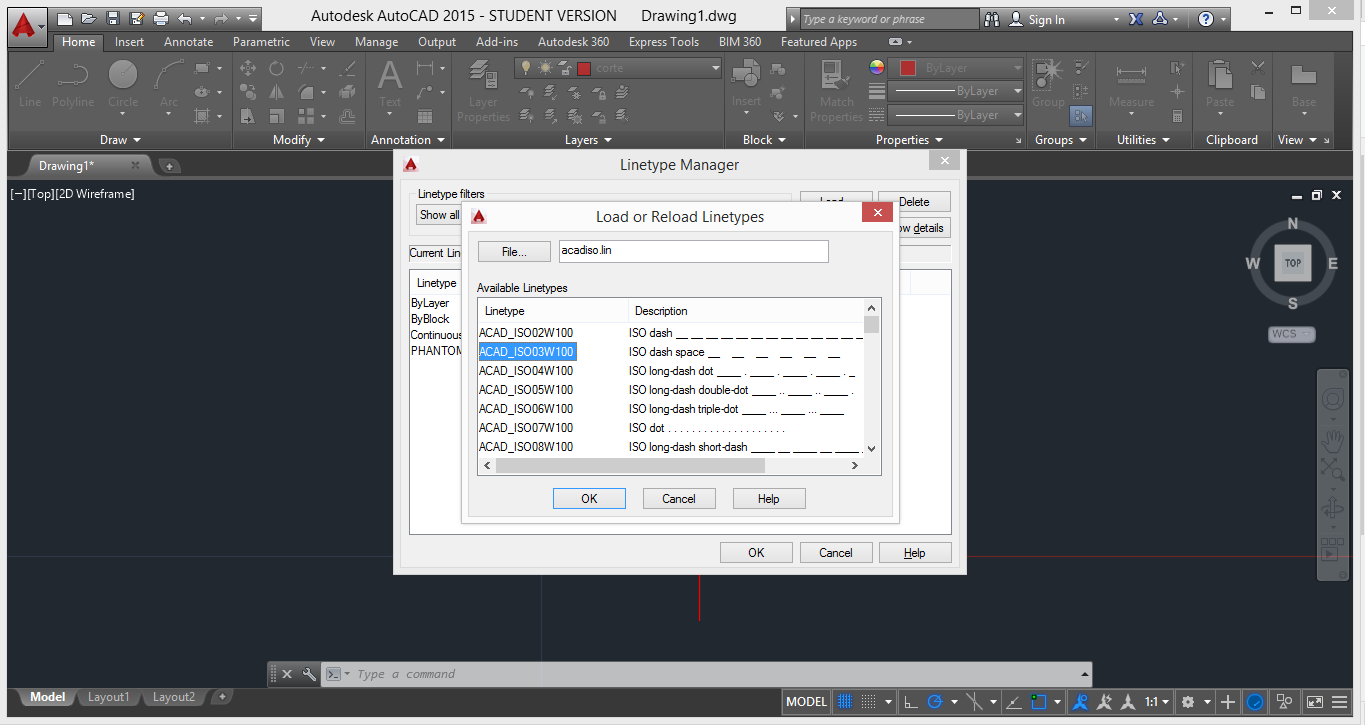Click the acadiso.lin filename input field
Screen dimensions: 1365x725
(x=693, y=251)
